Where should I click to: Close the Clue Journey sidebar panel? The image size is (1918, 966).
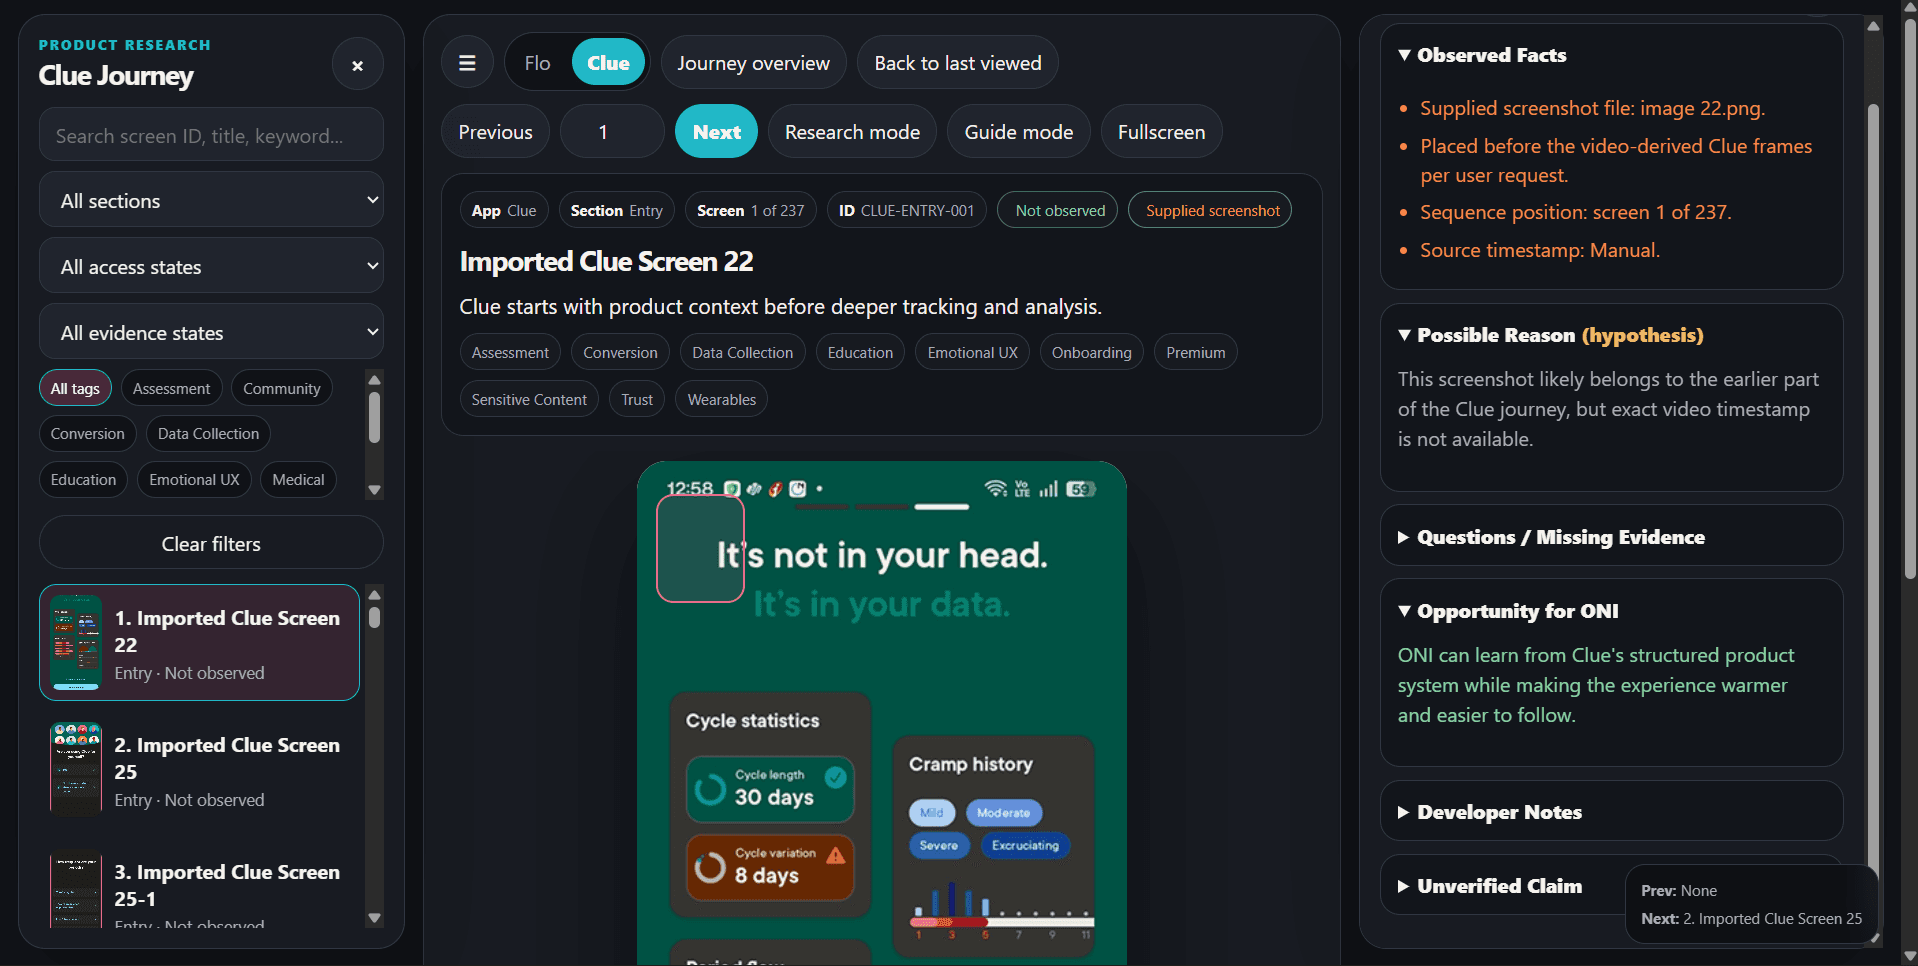[x=357, y=65]
